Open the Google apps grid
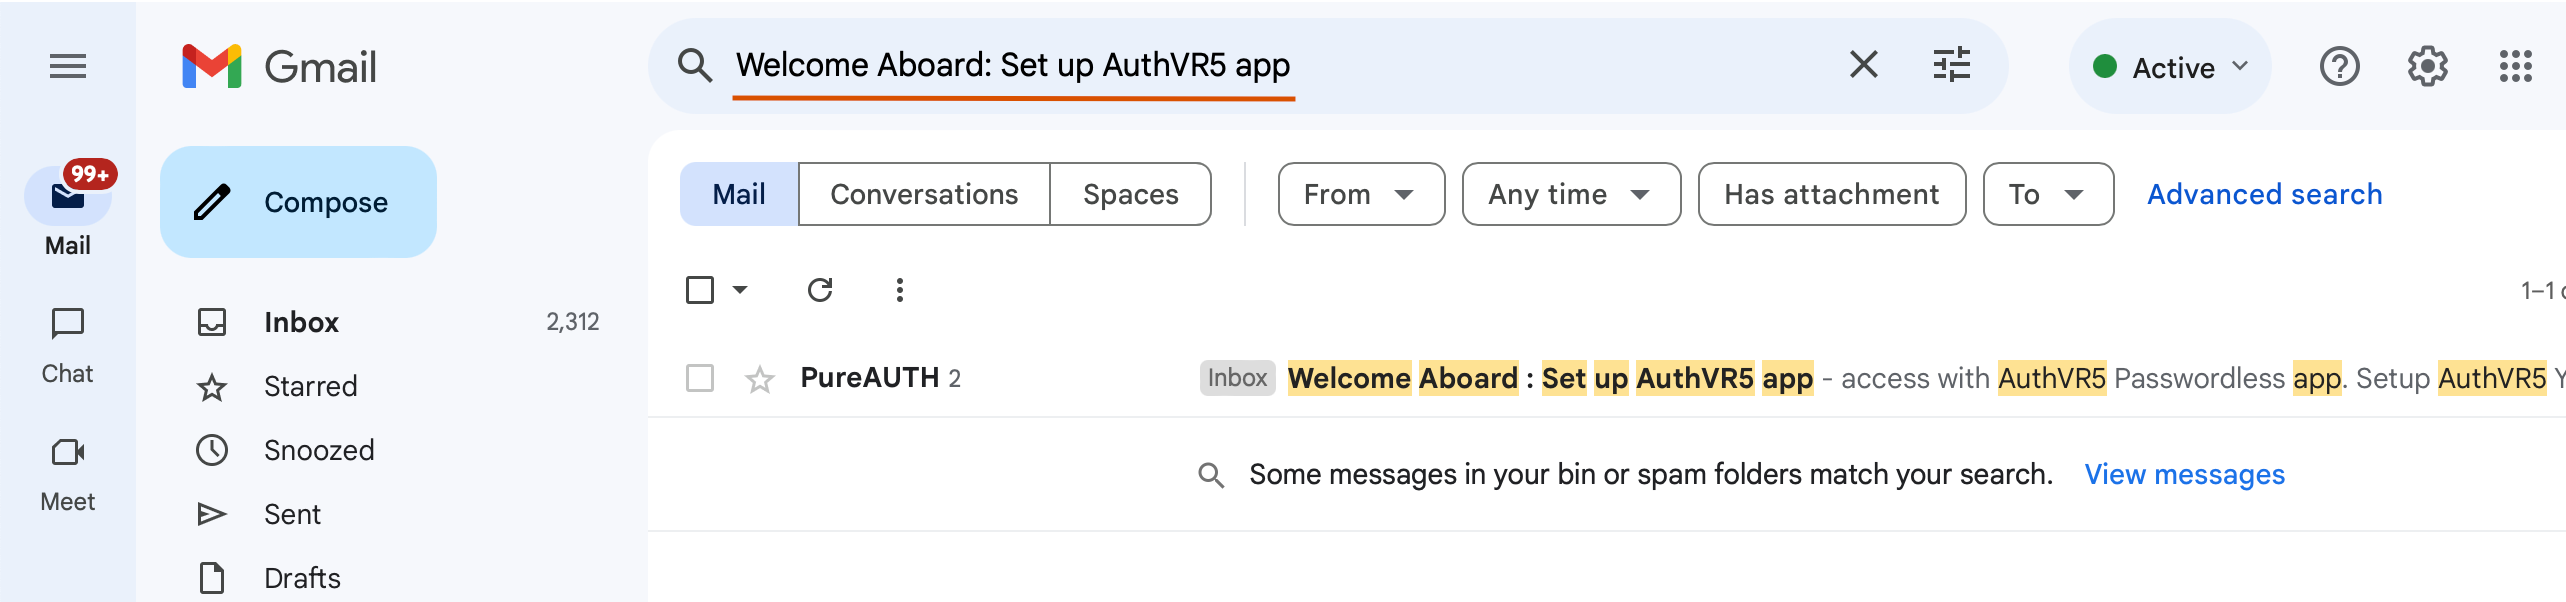This screenshot has width=2566, height=602. click(2515, 66)
